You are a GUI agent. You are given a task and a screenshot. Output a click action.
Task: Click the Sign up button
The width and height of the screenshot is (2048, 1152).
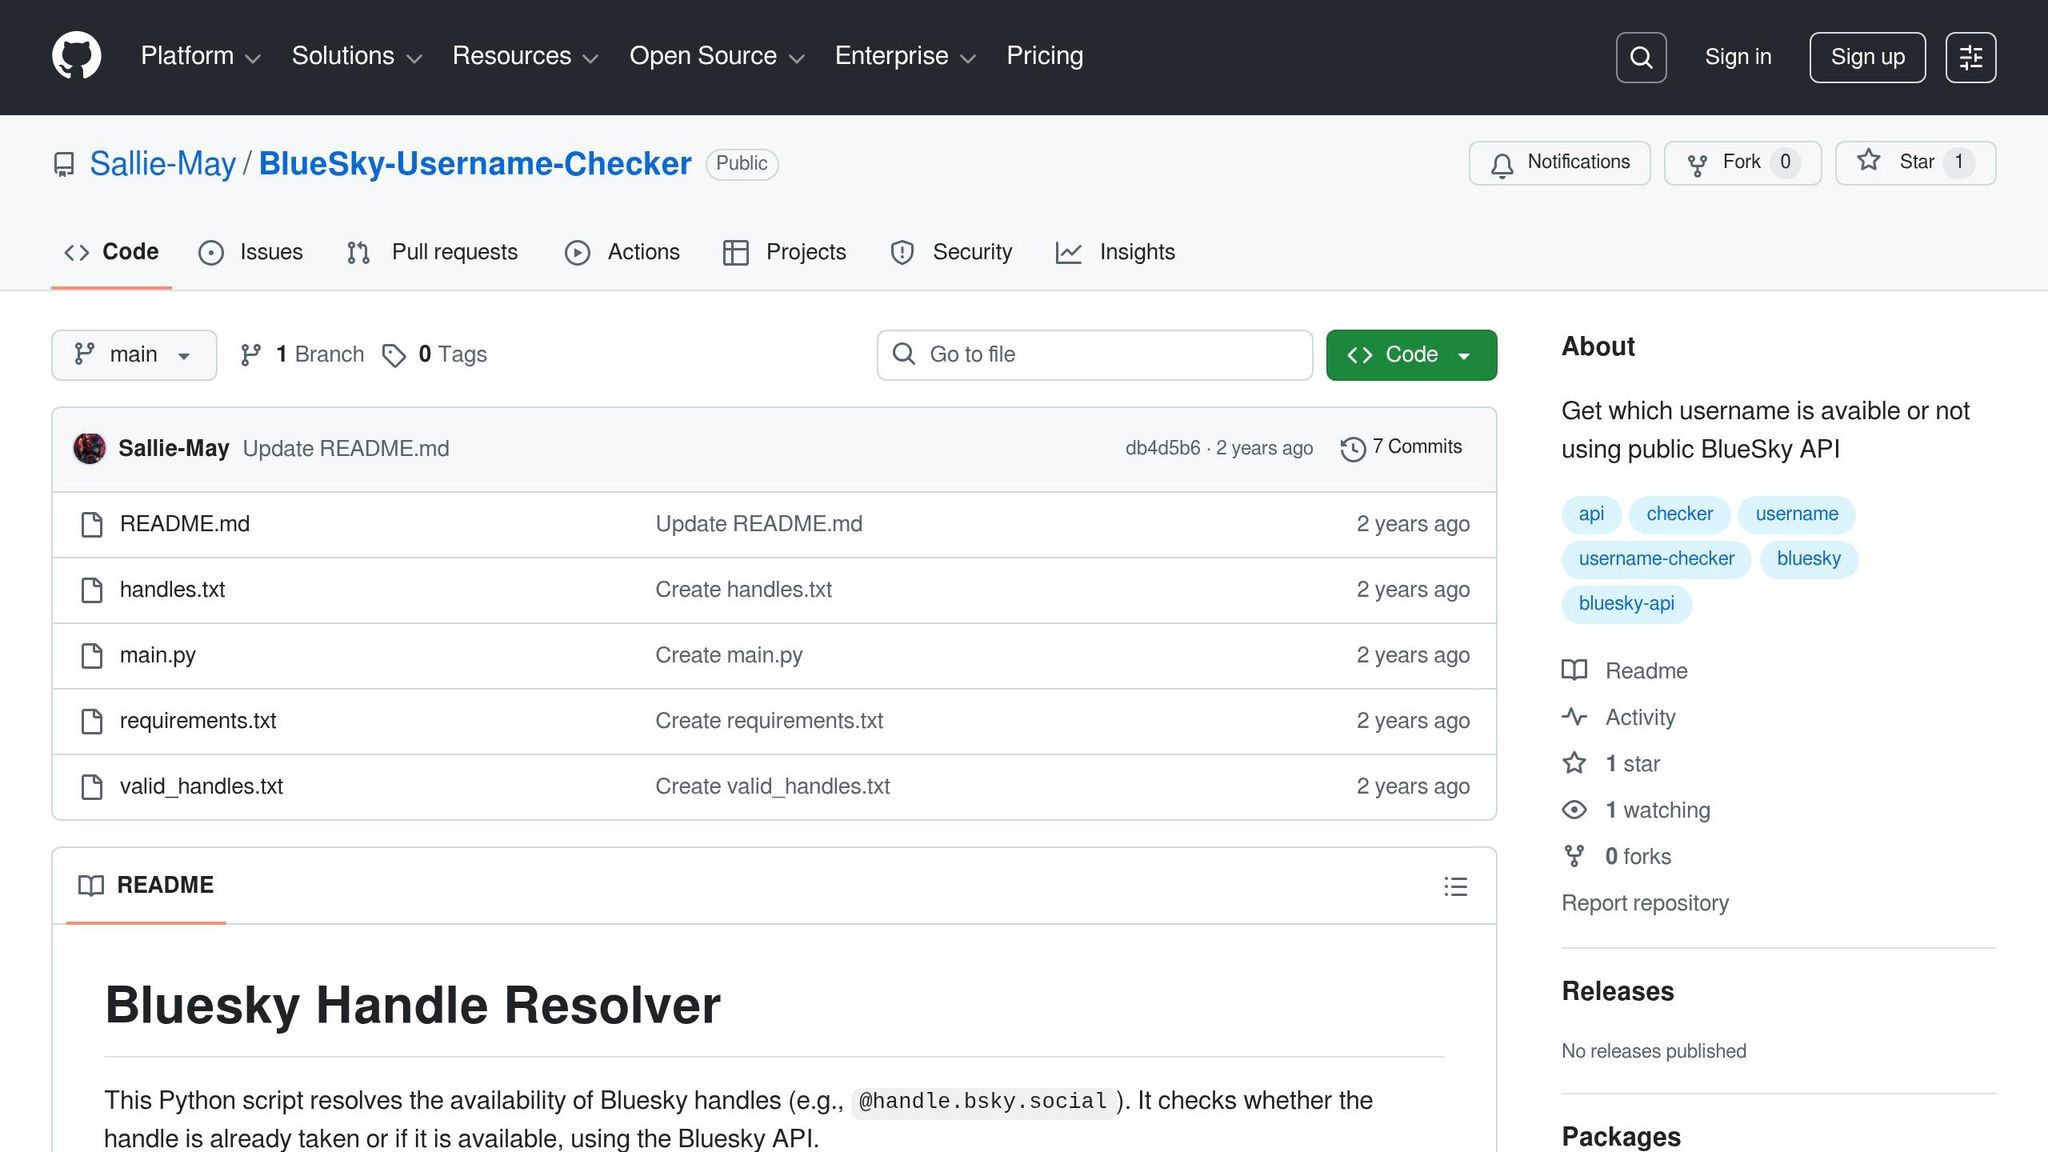(x=1866, y=57)
